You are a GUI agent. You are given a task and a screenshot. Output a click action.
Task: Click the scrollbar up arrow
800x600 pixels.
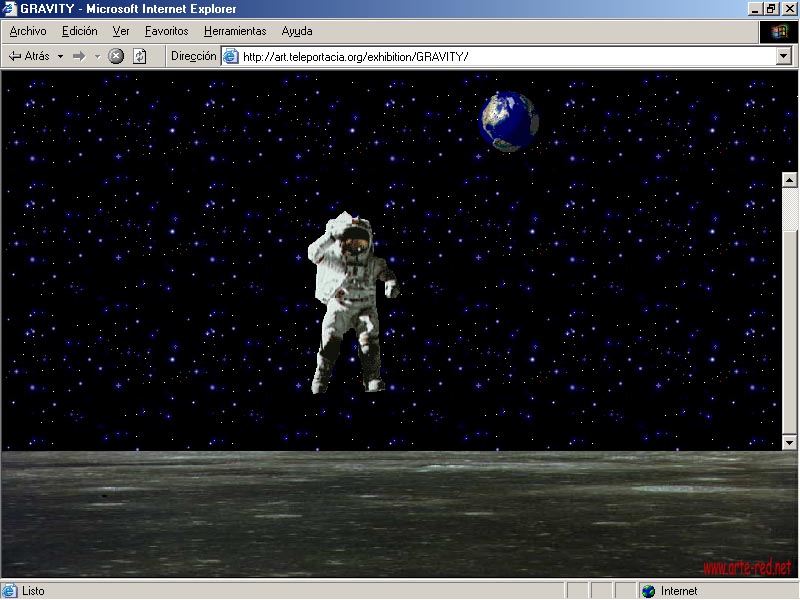pos(789,180)
